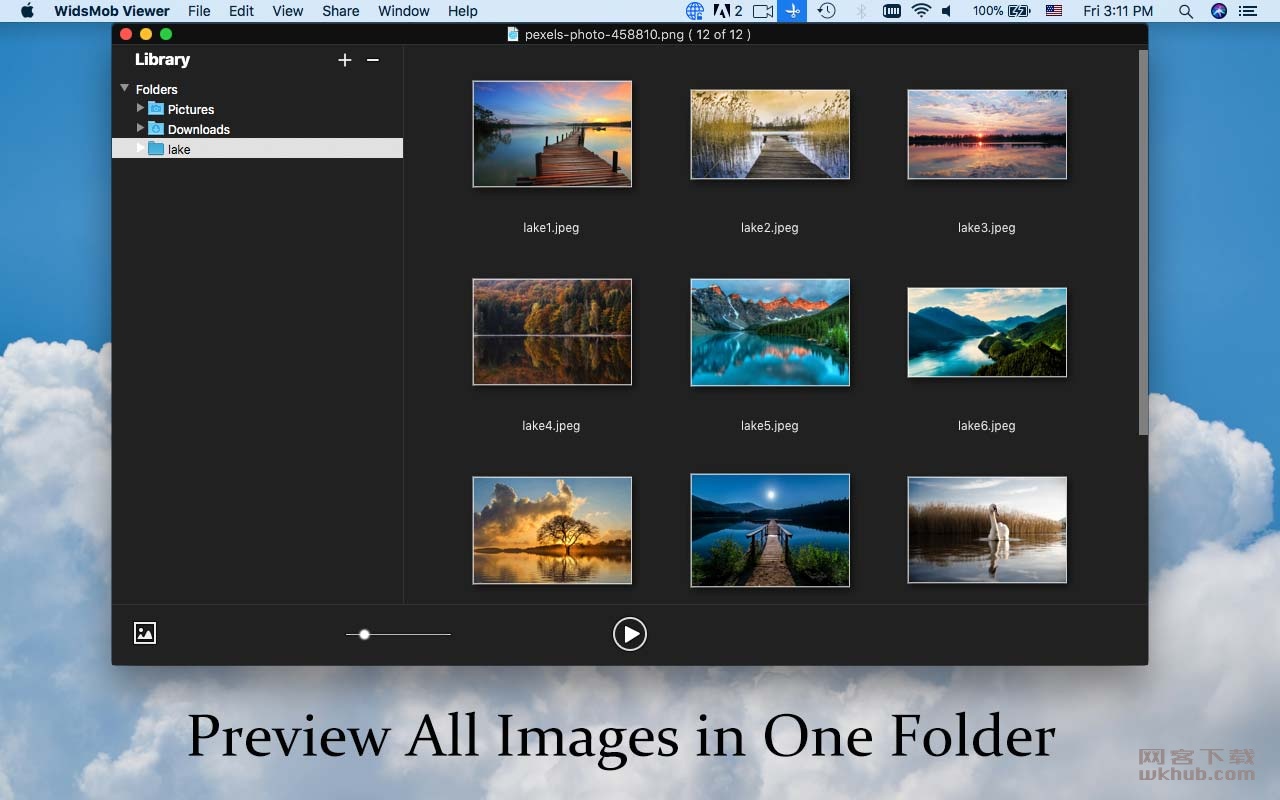
Task: Click the image view icon in bottom bar
Action: (145, 633)
